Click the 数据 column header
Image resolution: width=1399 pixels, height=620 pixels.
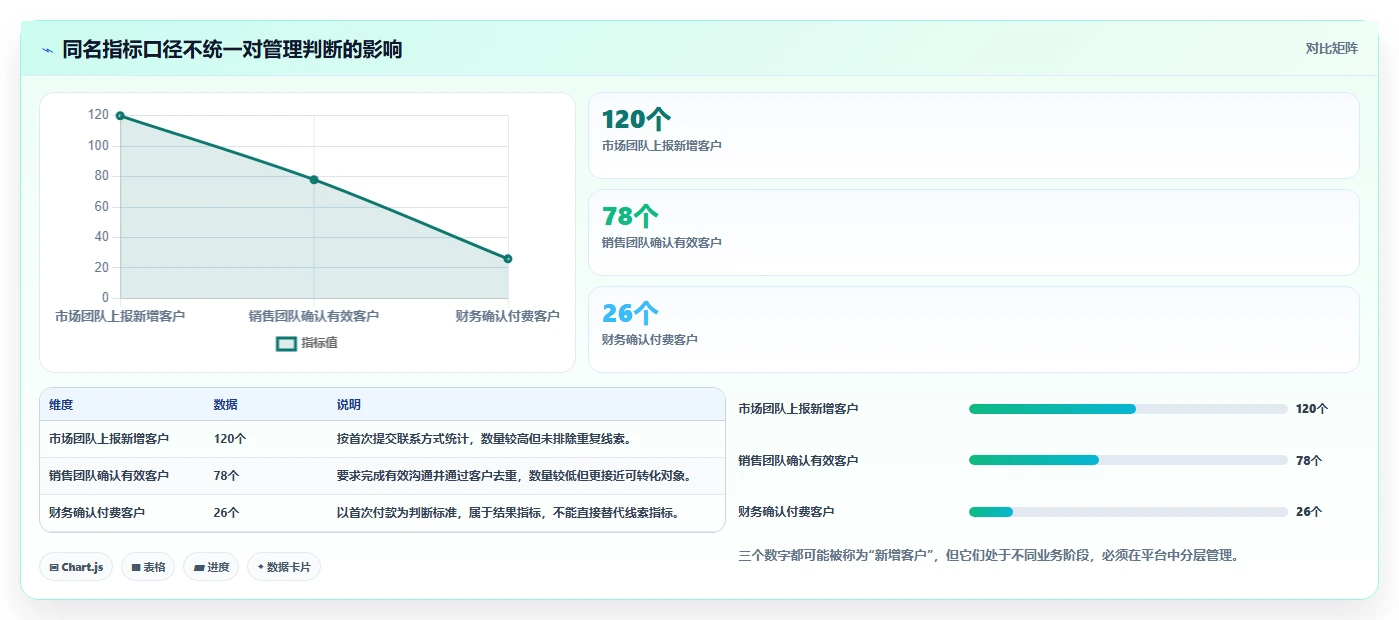click(225, 405)
